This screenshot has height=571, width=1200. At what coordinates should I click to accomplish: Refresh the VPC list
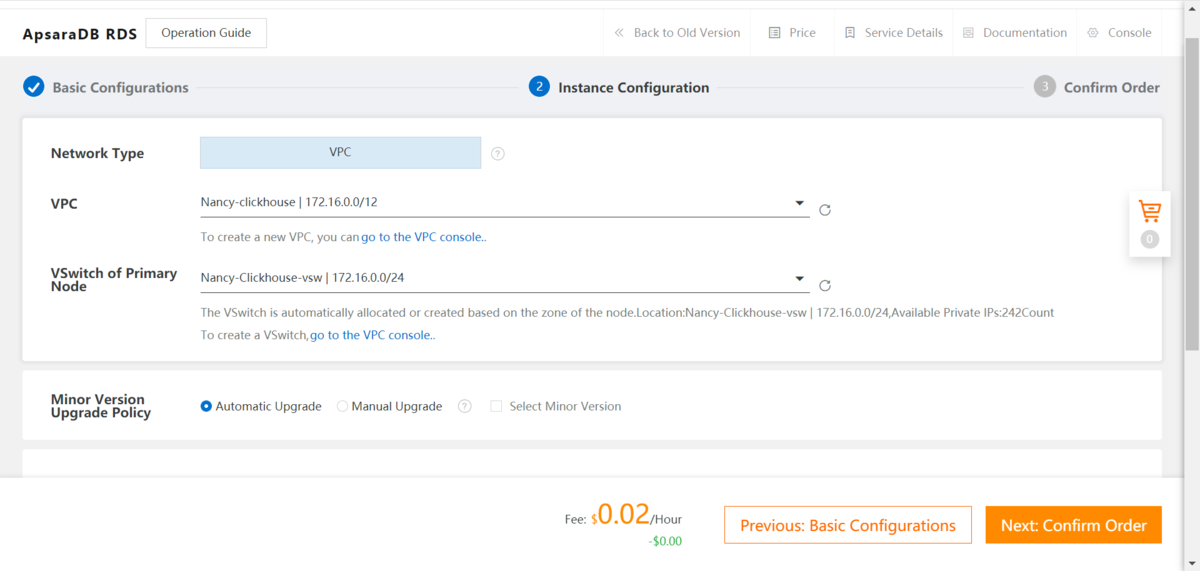(825, 210)
